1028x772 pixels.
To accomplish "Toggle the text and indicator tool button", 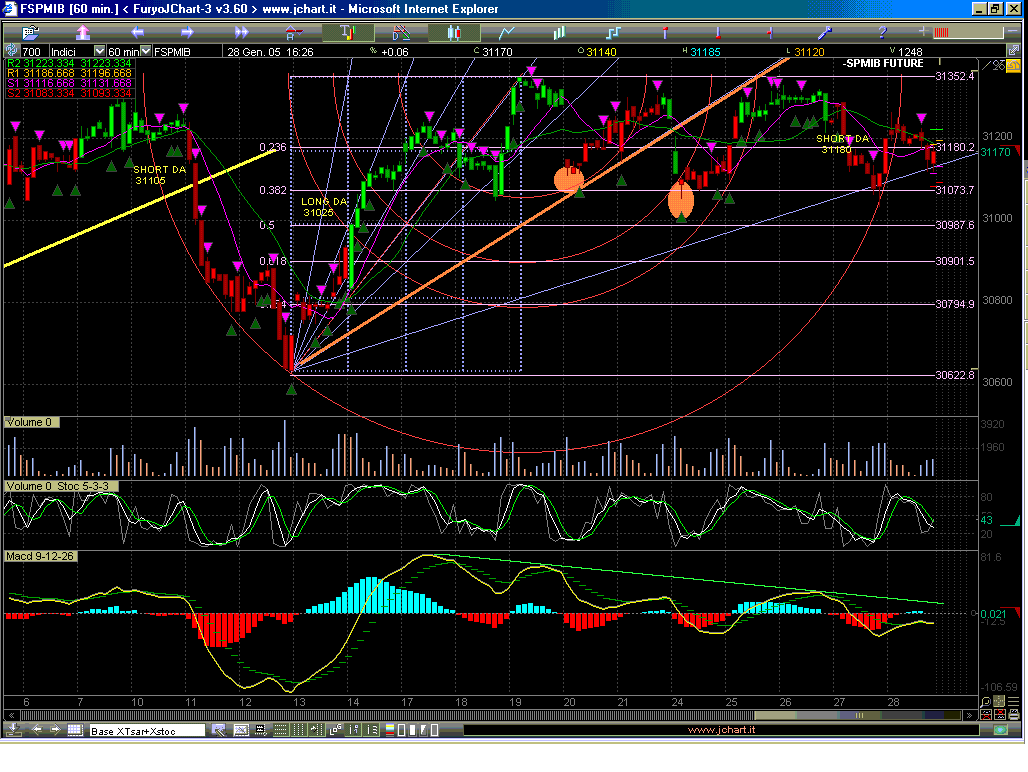I will point(345,33).
